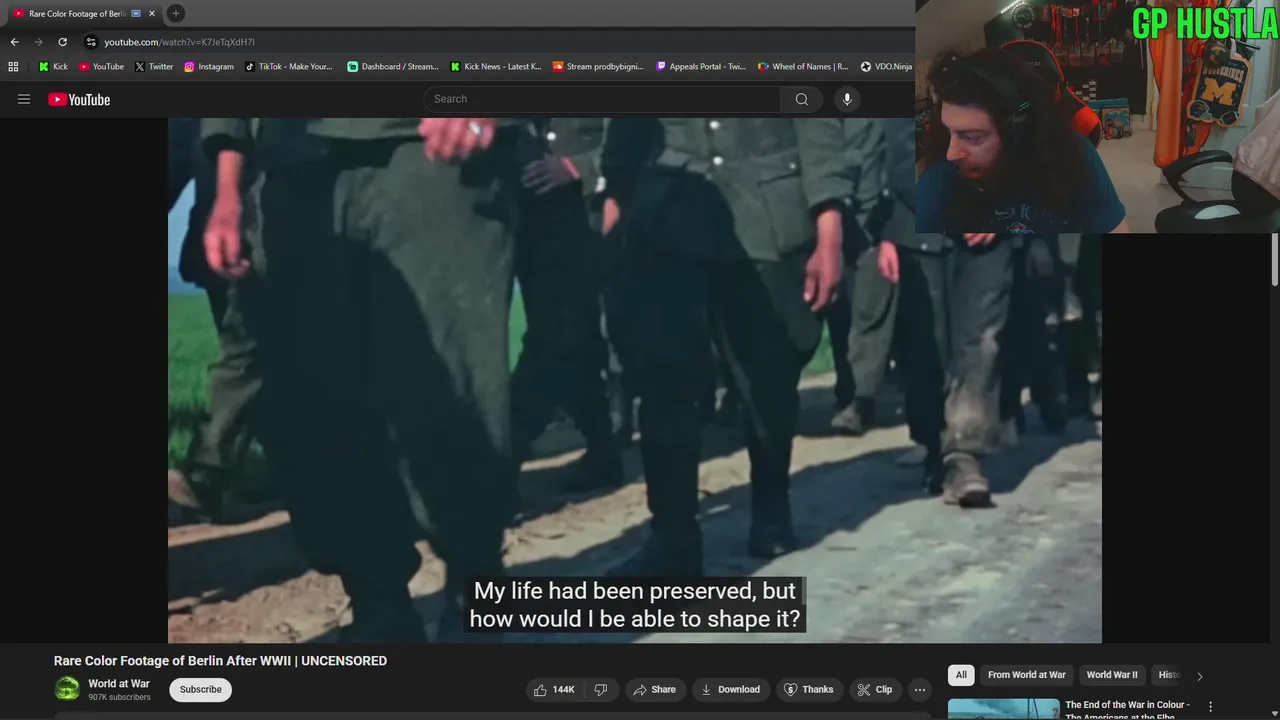Click the World at War channel avatar

67,689
